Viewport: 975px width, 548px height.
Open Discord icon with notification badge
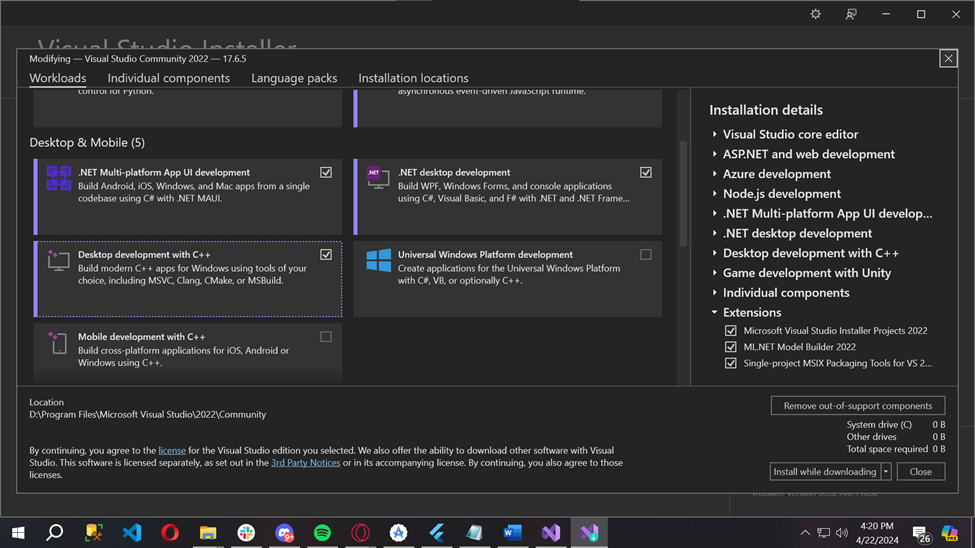pyautogui.click(x=284, y=532)
